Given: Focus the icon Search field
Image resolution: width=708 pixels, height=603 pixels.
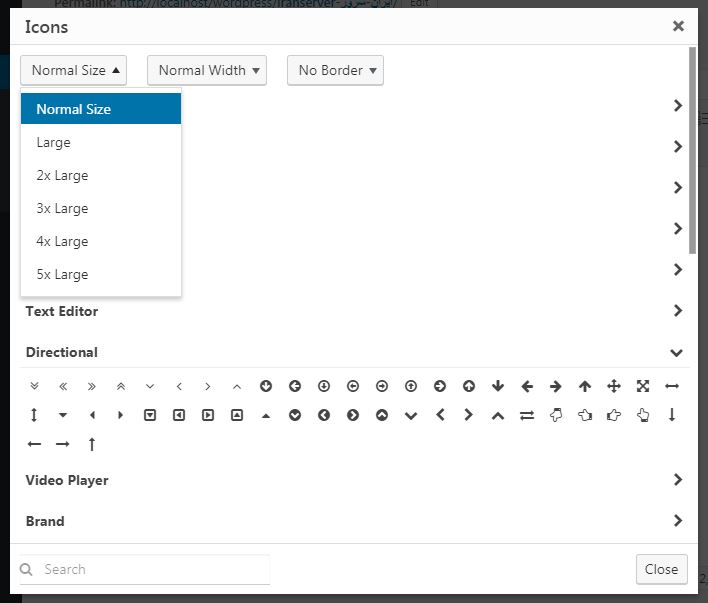Looking at the screenshot, I should (144, 569).
